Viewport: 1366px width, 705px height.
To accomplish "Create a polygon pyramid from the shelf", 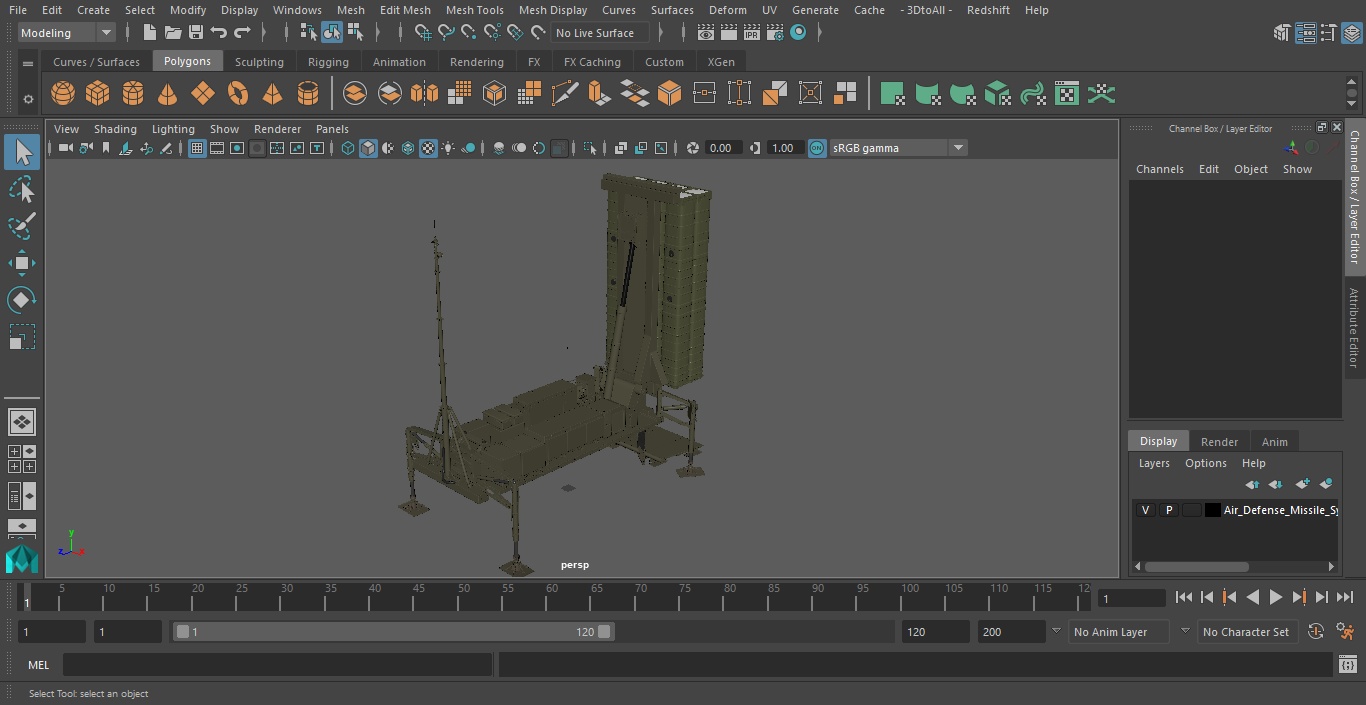I will (272, 94).
